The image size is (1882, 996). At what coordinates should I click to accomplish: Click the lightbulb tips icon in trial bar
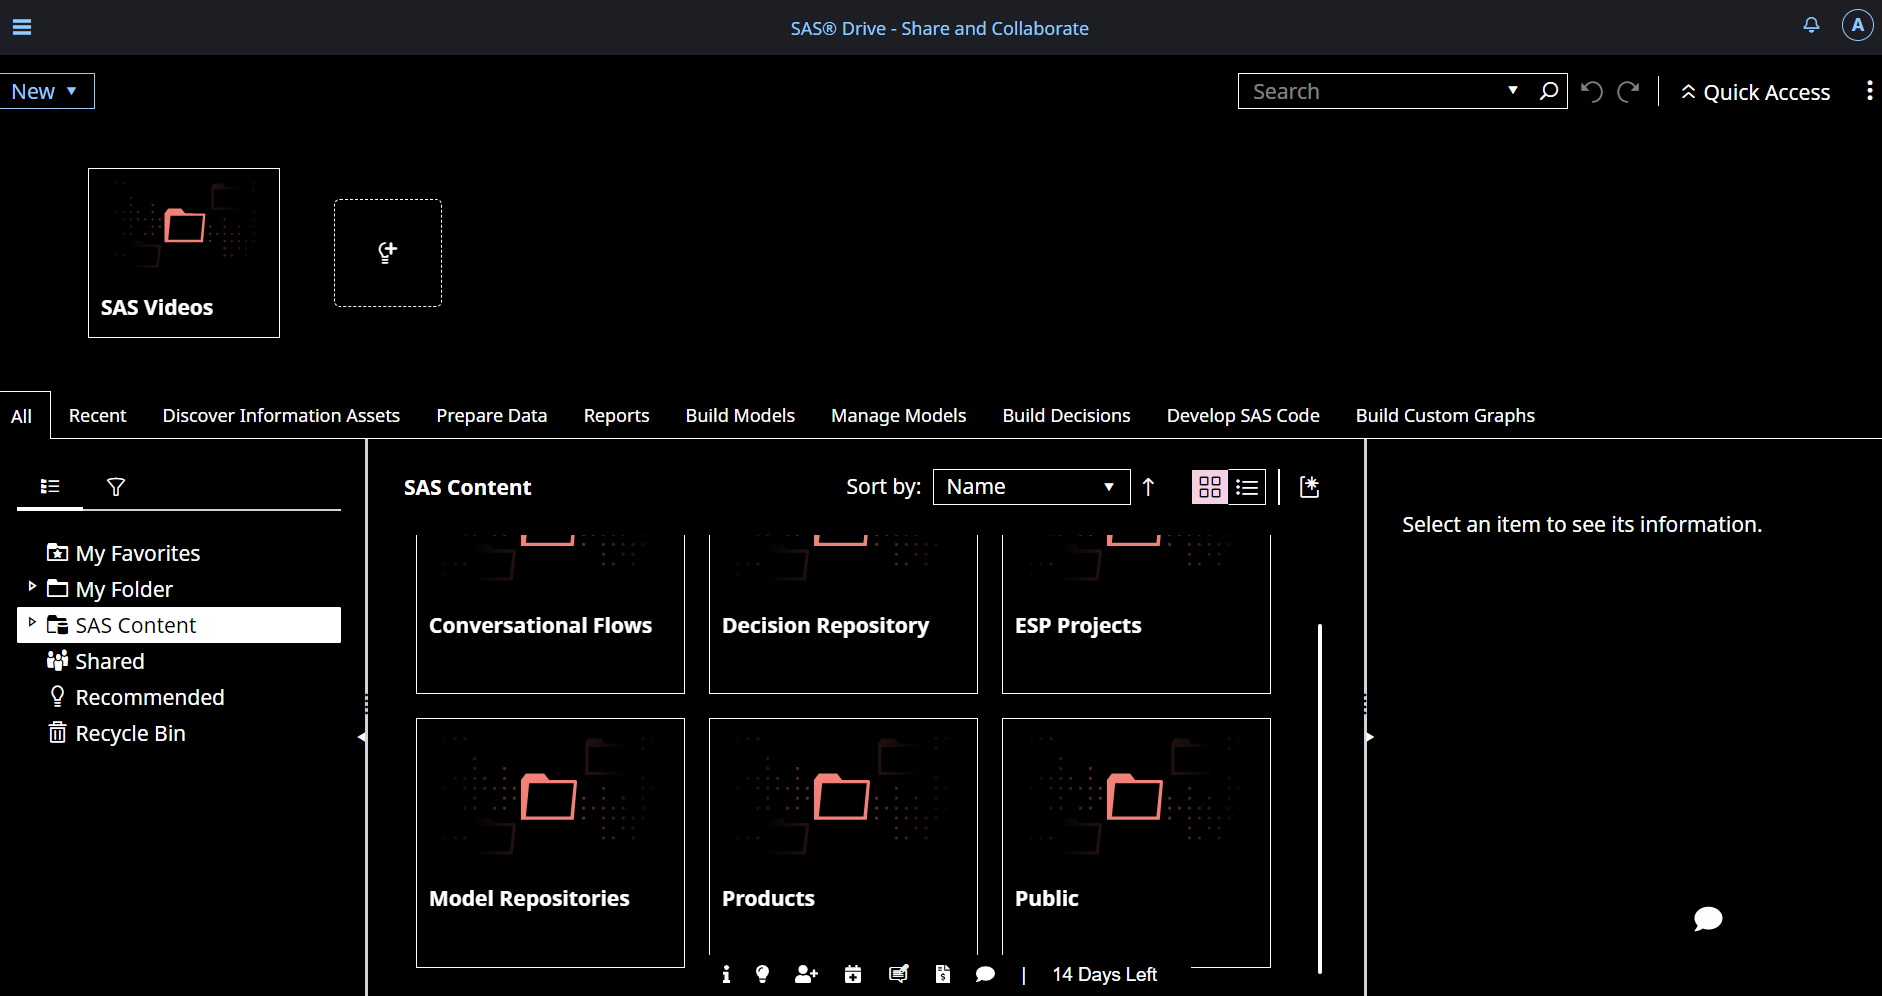(762, 974)
